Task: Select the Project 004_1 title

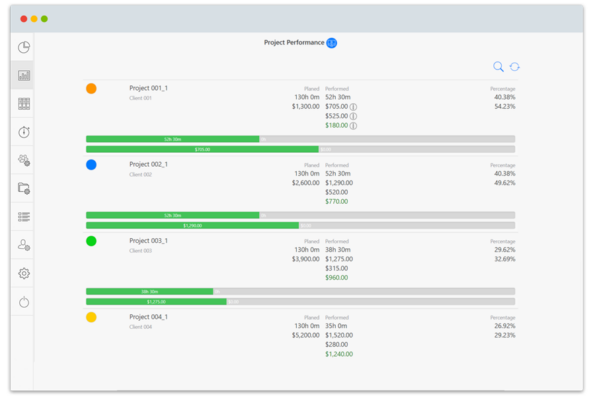Action: (148, 317)
